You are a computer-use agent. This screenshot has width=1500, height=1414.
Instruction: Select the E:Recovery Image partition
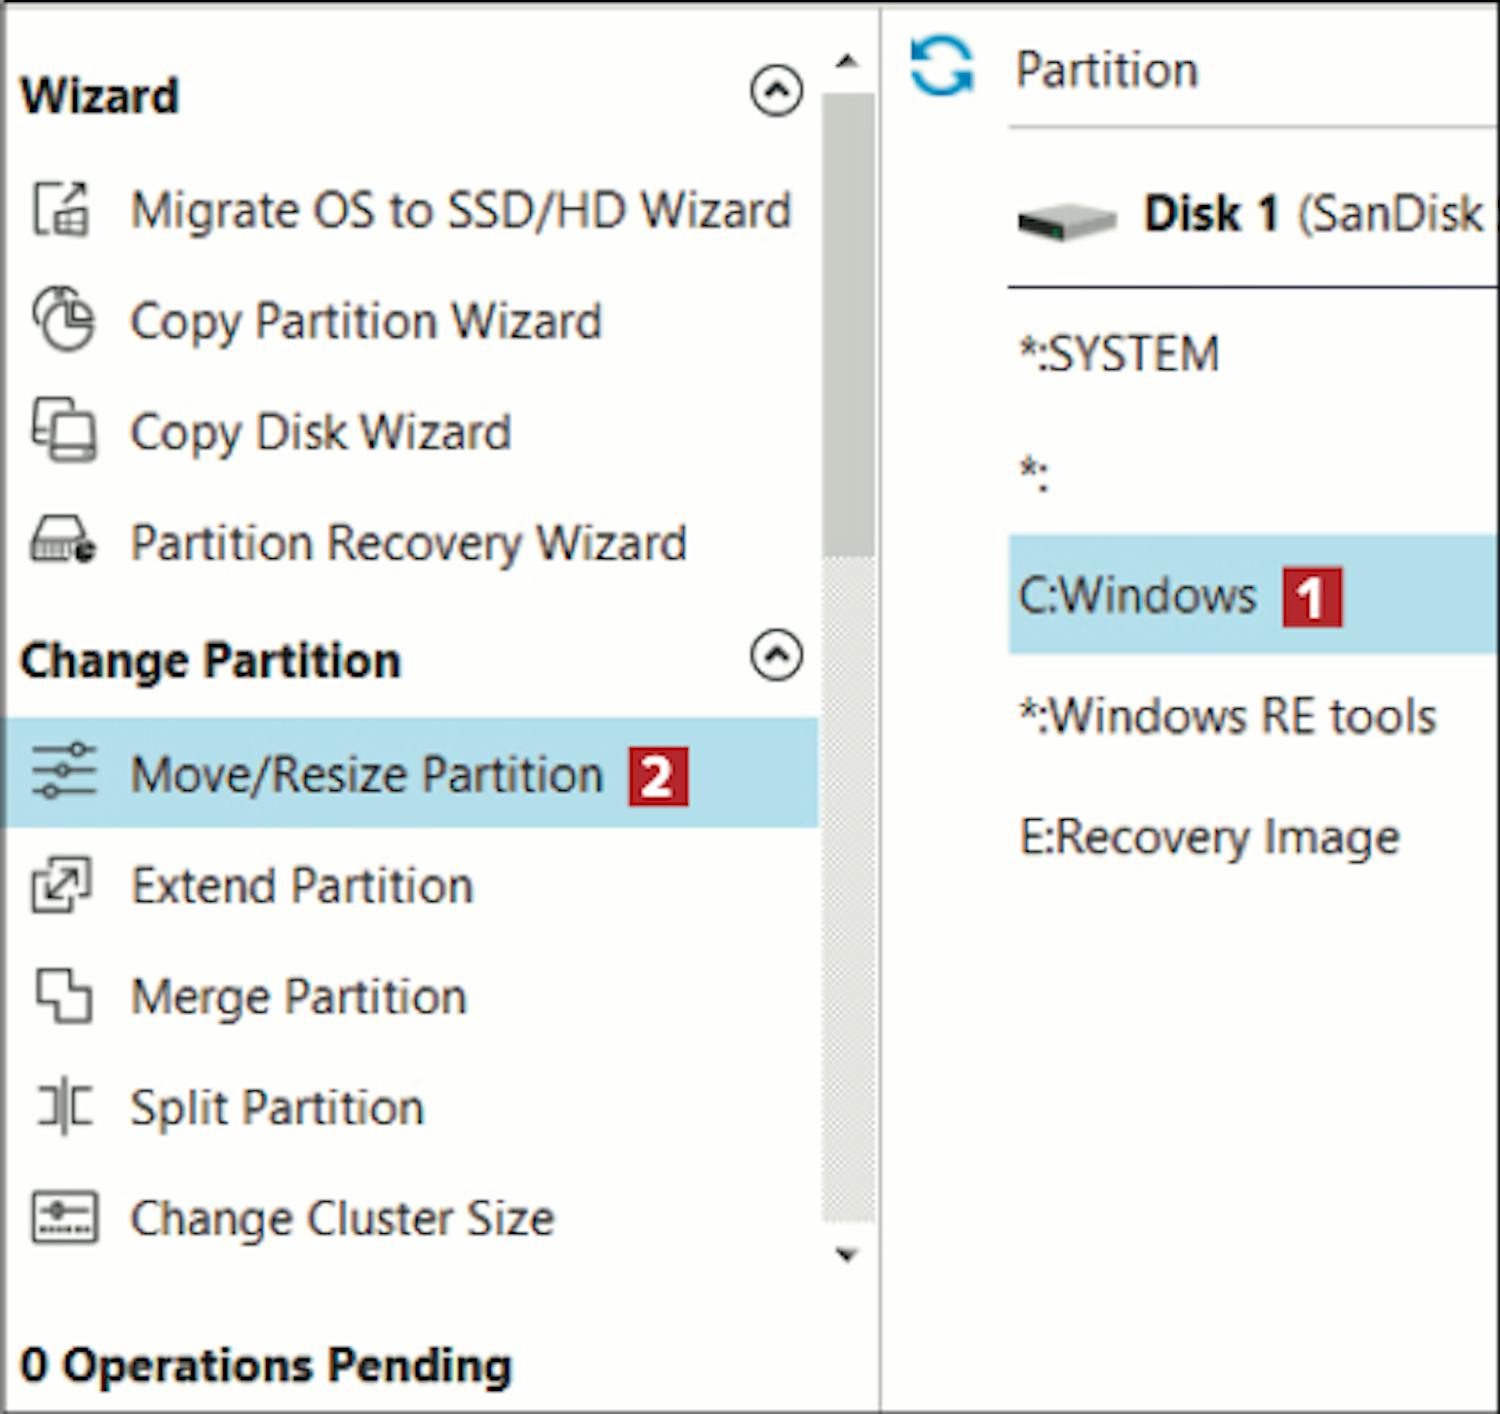pyautogui.click(x=1208, y=837)
